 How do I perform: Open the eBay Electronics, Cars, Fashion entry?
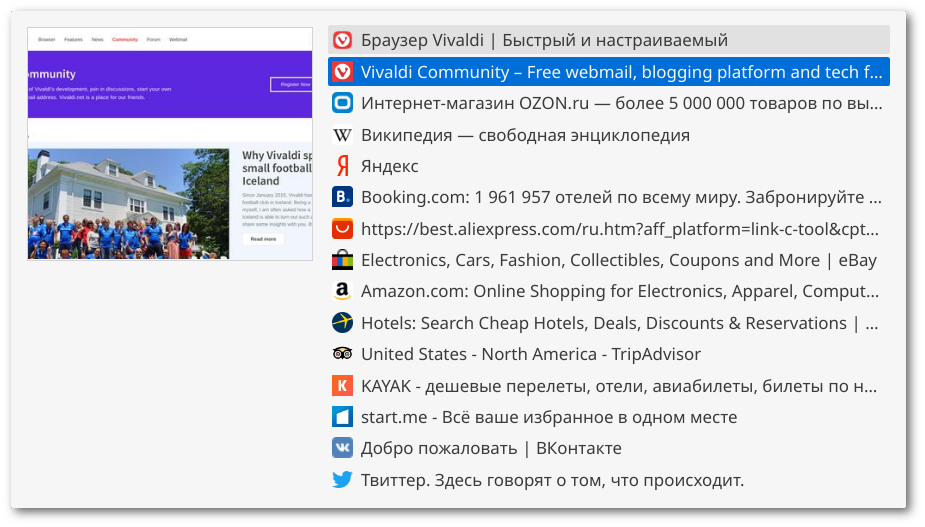point(609,260)
